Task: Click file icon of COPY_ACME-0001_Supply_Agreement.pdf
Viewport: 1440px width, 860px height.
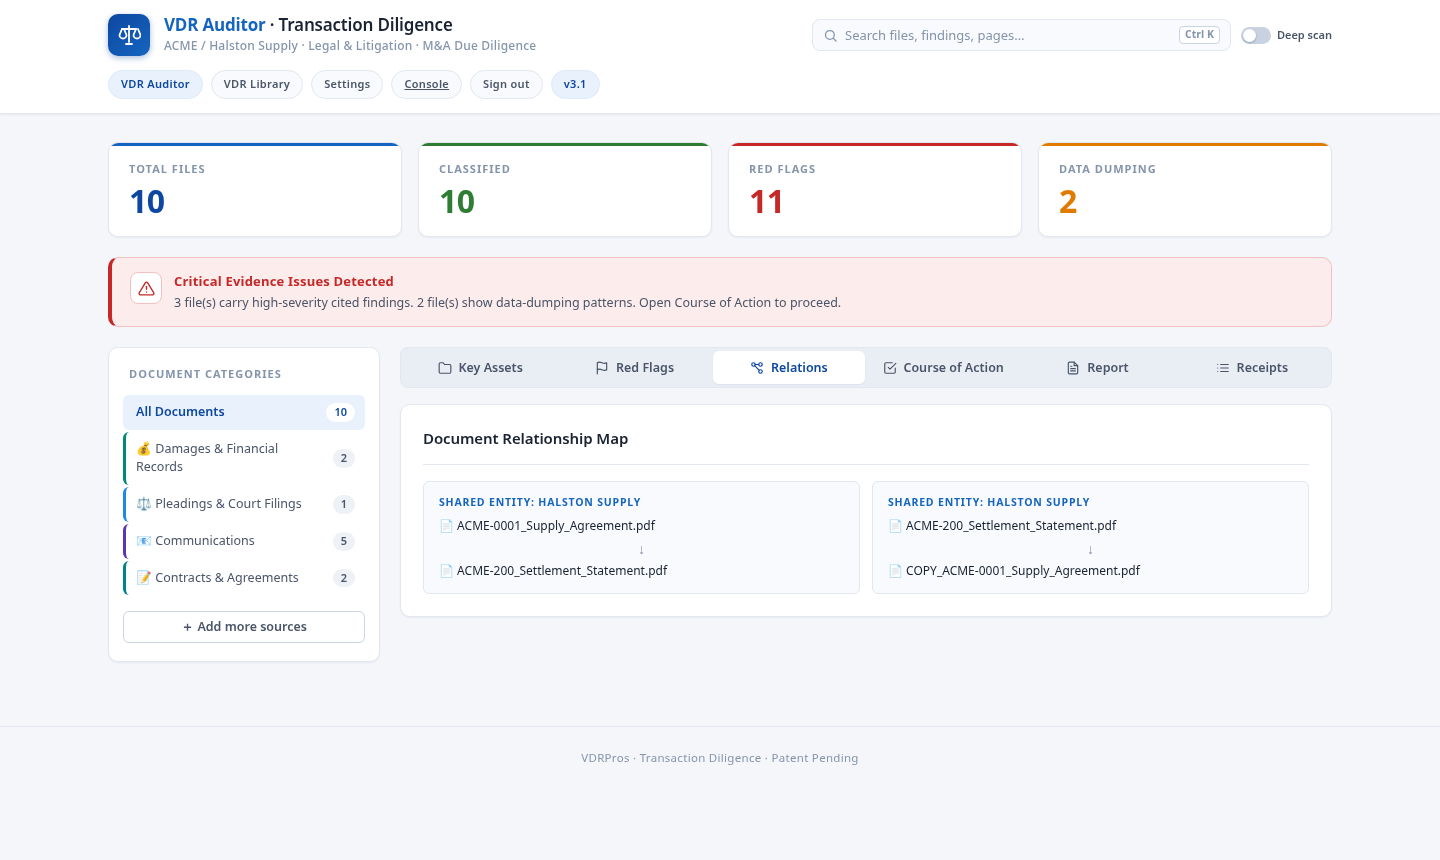Action: (895, 571)
